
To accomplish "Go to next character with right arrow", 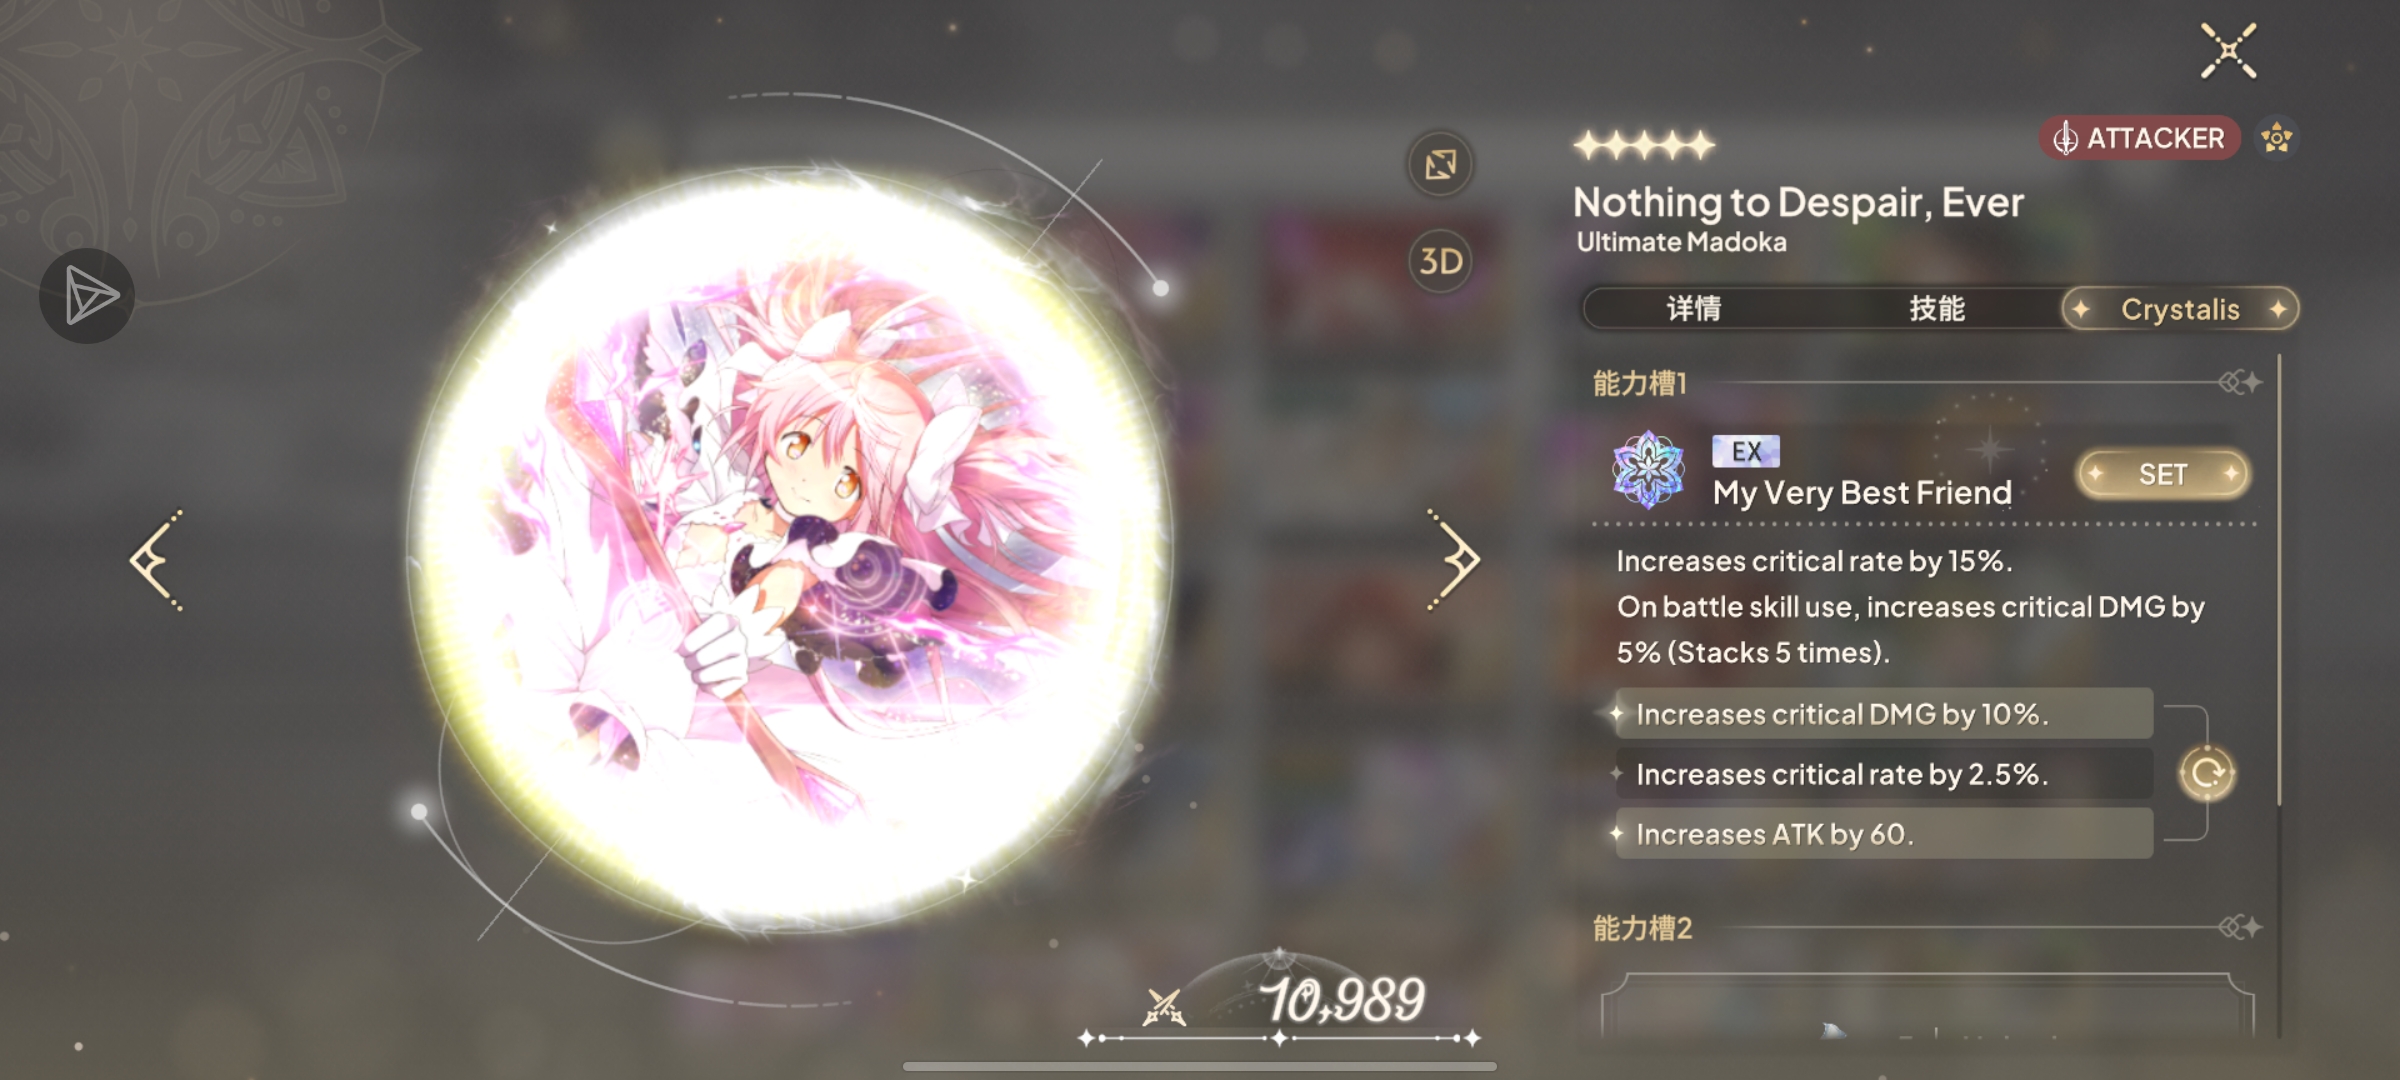I will [1454, 560].
